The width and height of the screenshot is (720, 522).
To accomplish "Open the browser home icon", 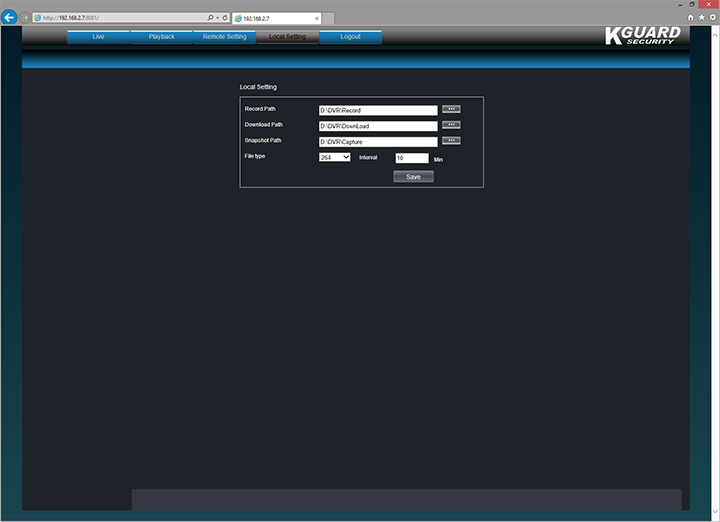I will click(x=690, y=18).
